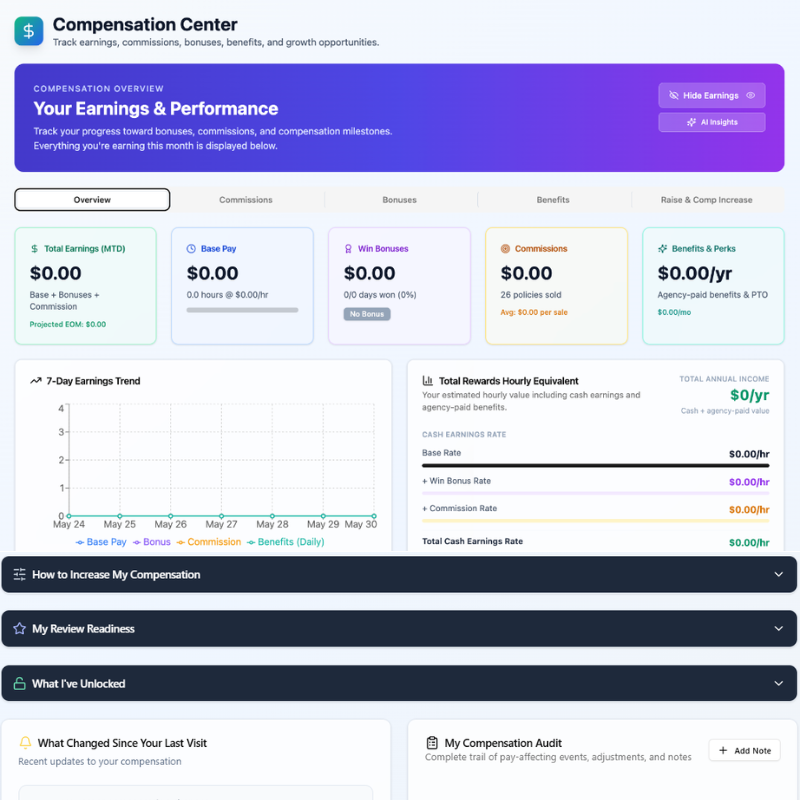
Task: Click 'Projected EOM: $0.00' text
Action: 68,324
